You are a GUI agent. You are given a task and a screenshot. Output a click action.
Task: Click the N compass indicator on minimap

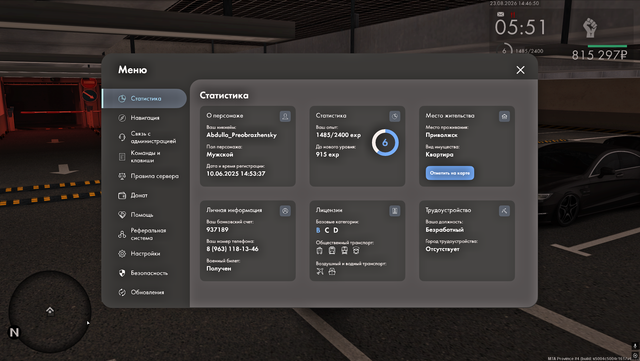pyautogui.click(x=14, y=332)
